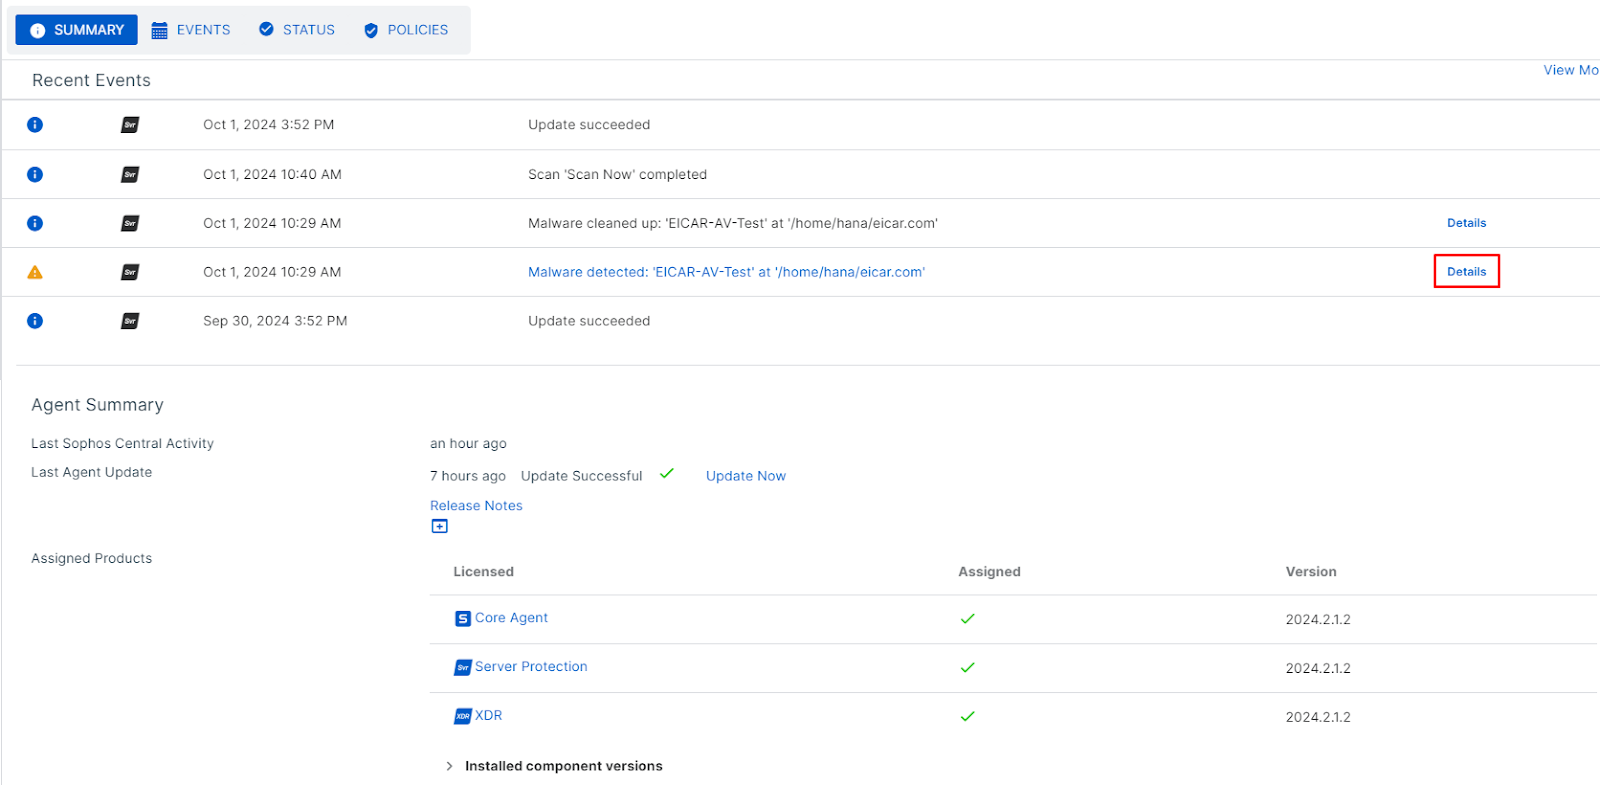Select 'Malware cleaned up' event description
Image resolution: width=1600 pixels, height=785 pixels.
point(733,223)
